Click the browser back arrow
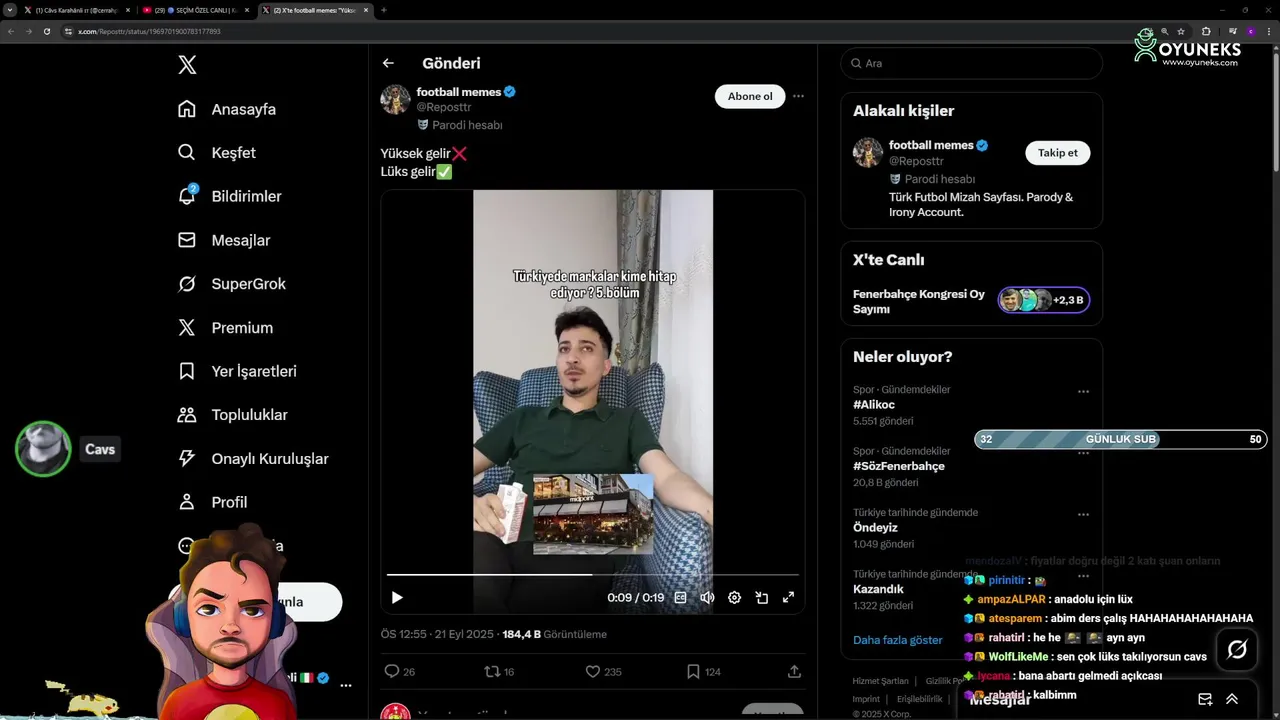 pyautogui.click(x=11, y=31)
